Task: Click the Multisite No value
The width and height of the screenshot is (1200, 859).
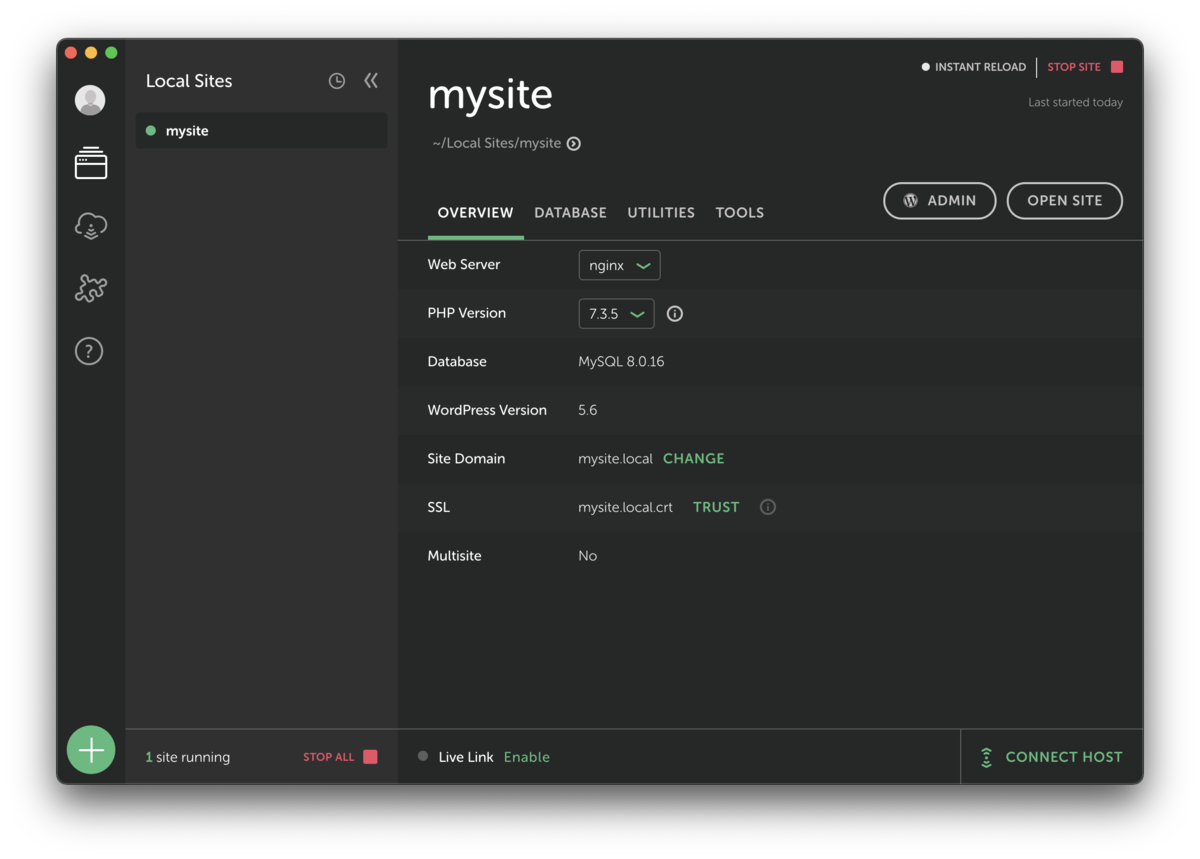Action: (587, 556)
